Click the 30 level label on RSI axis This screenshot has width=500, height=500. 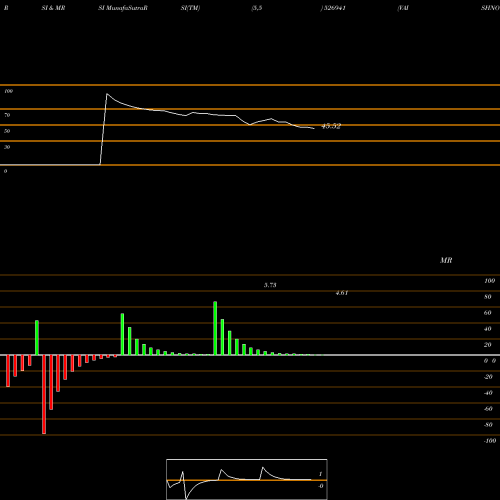tap(7, 147)
